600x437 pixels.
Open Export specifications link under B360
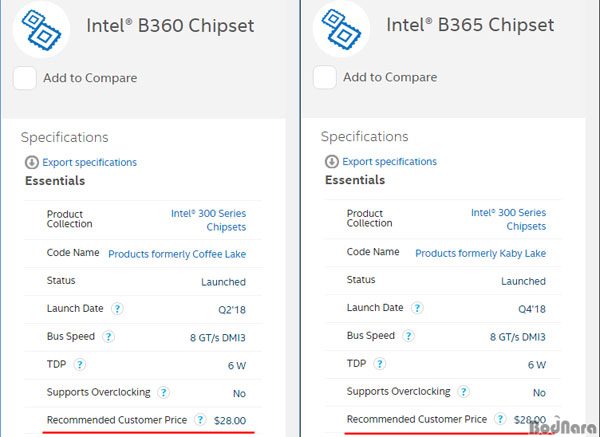(90, 163)
